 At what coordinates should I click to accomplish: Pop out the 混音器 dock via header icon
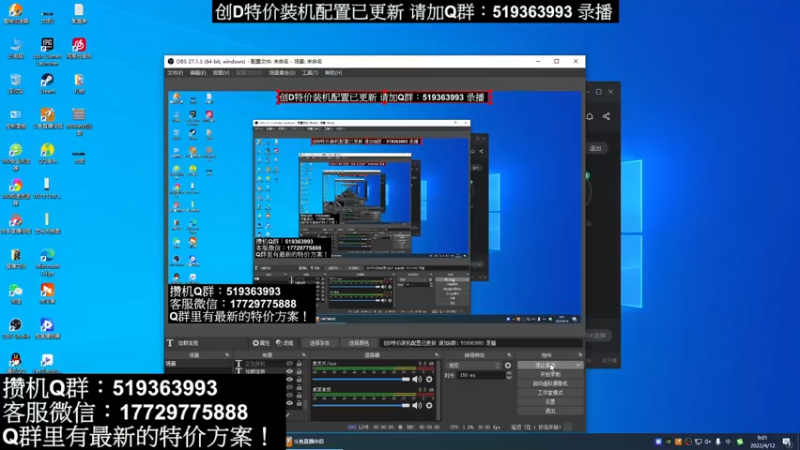point(437,355)
